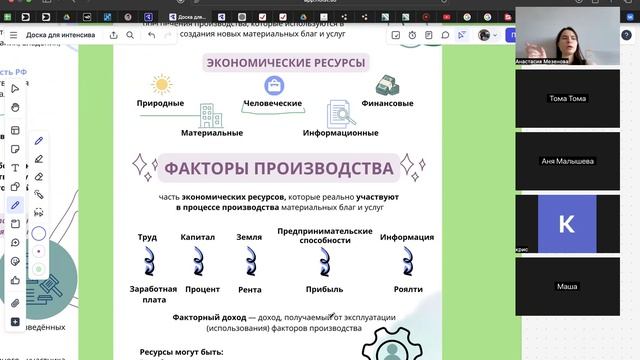This screenshot has width=640, height=360.
Task: Select Аня Малышева participant tile
Action: pos(567,161)
